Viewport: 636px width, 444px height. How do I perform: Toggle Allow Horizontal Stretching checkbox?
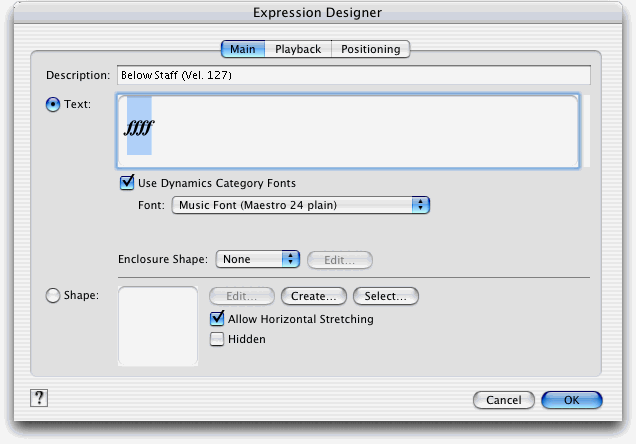click(217, 319)
